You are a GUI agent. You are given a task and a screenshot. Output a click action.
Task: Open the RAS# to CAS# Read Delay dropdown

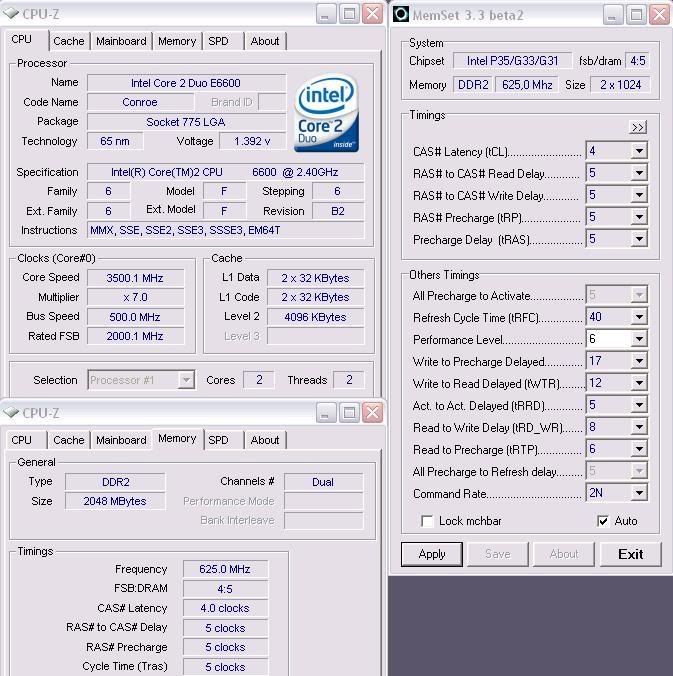point(639,173)
